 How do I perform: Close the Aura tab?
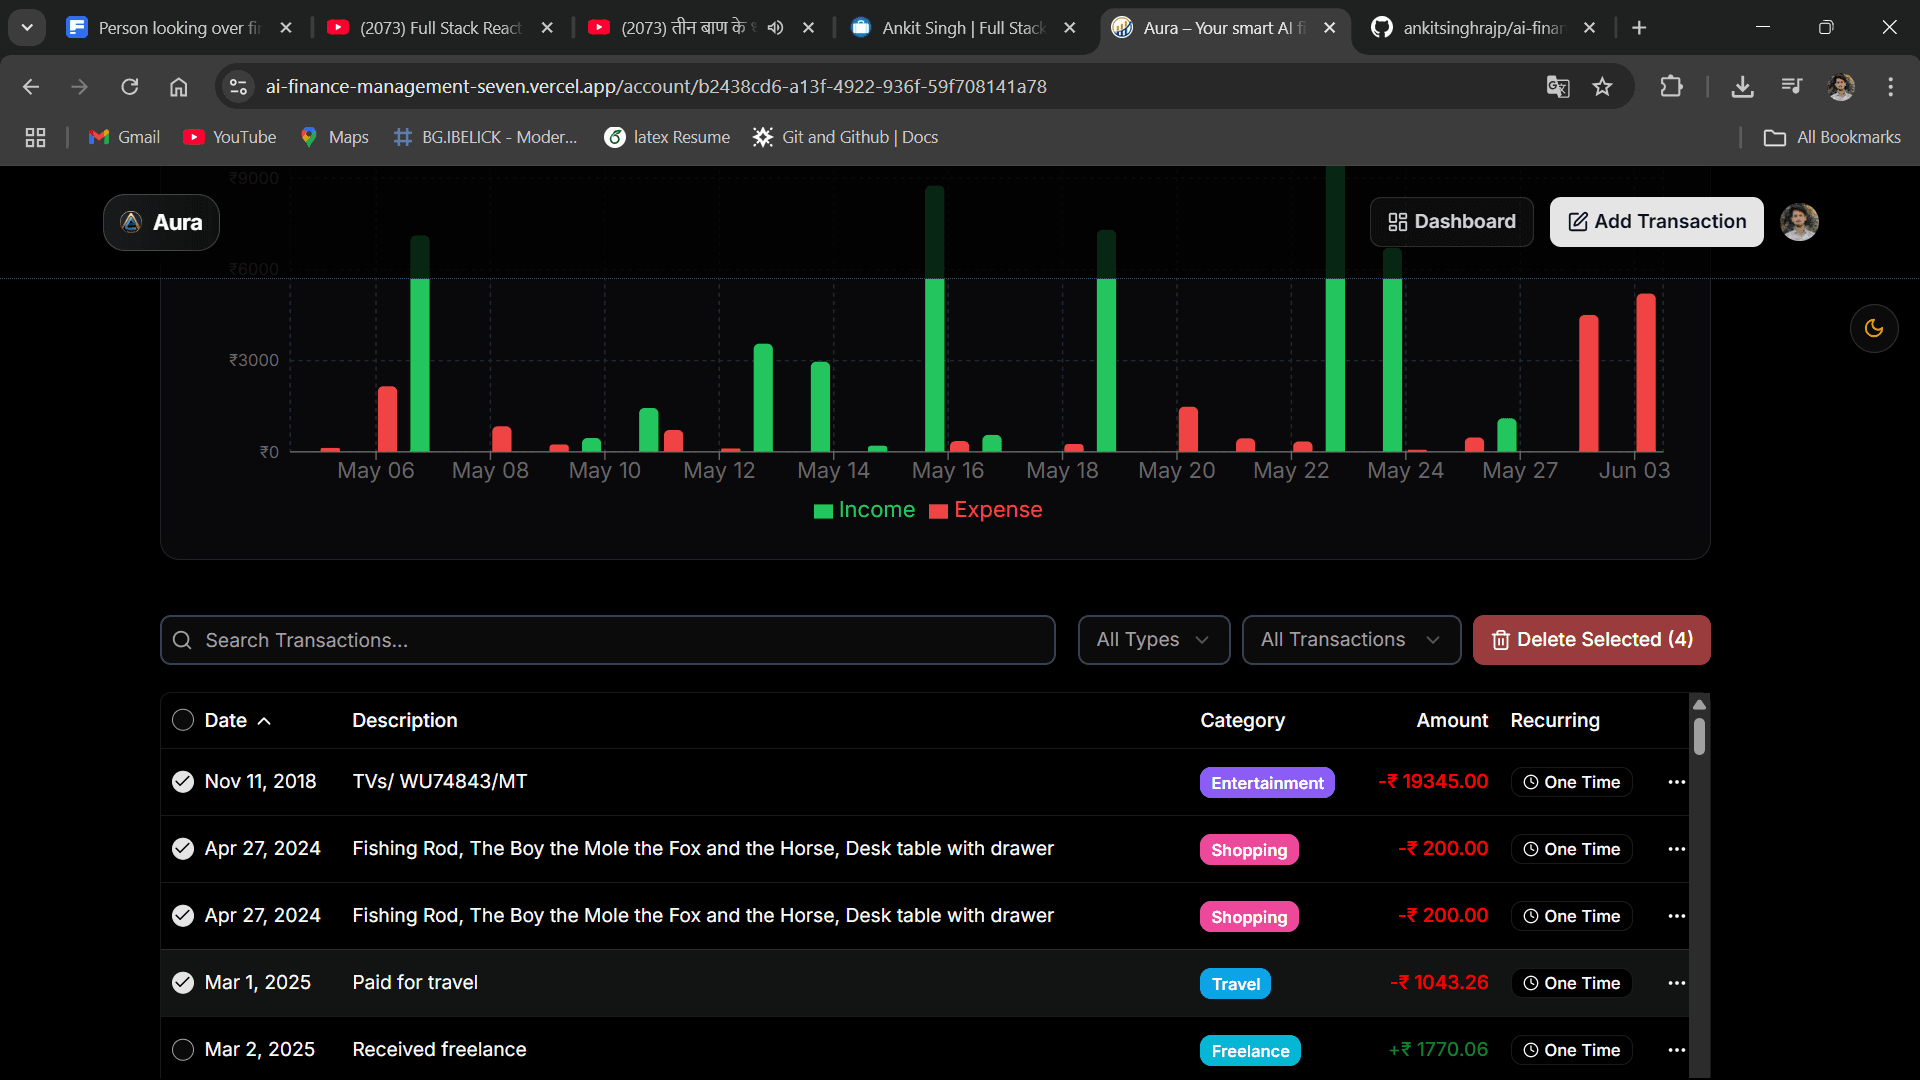tap(1329, 28)
